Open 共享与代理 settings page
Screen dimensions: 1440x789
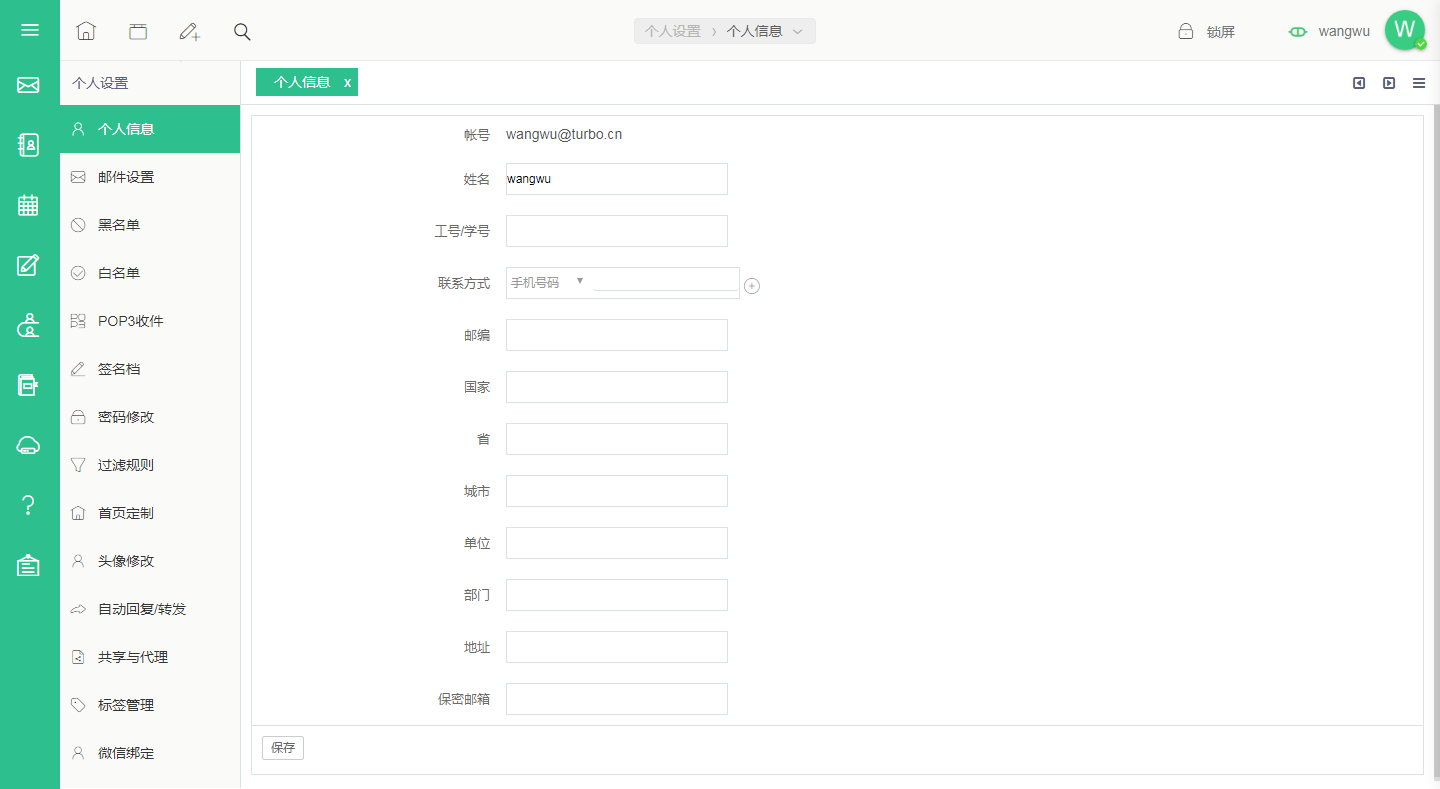(150, 657)
